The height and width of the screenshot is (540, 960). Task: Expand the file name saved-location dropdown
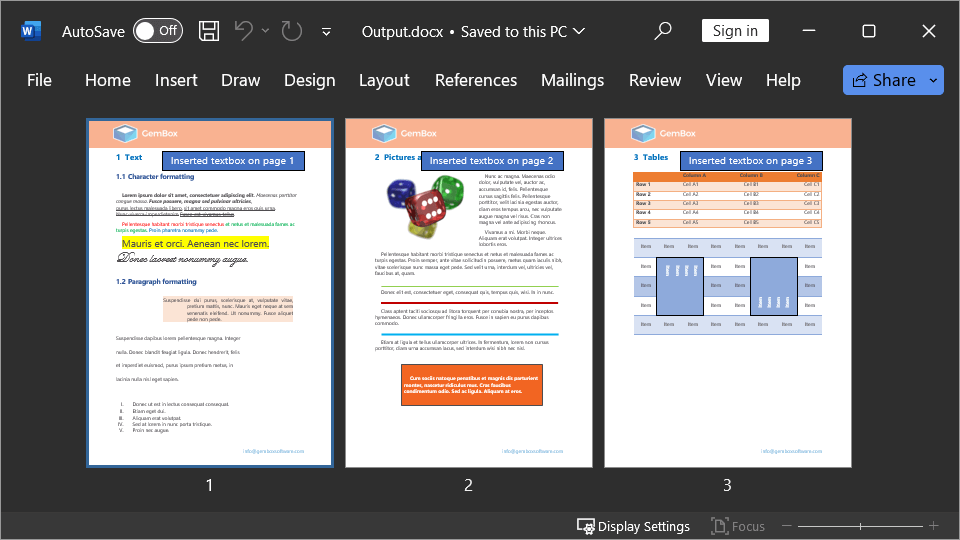pos(579,31)
